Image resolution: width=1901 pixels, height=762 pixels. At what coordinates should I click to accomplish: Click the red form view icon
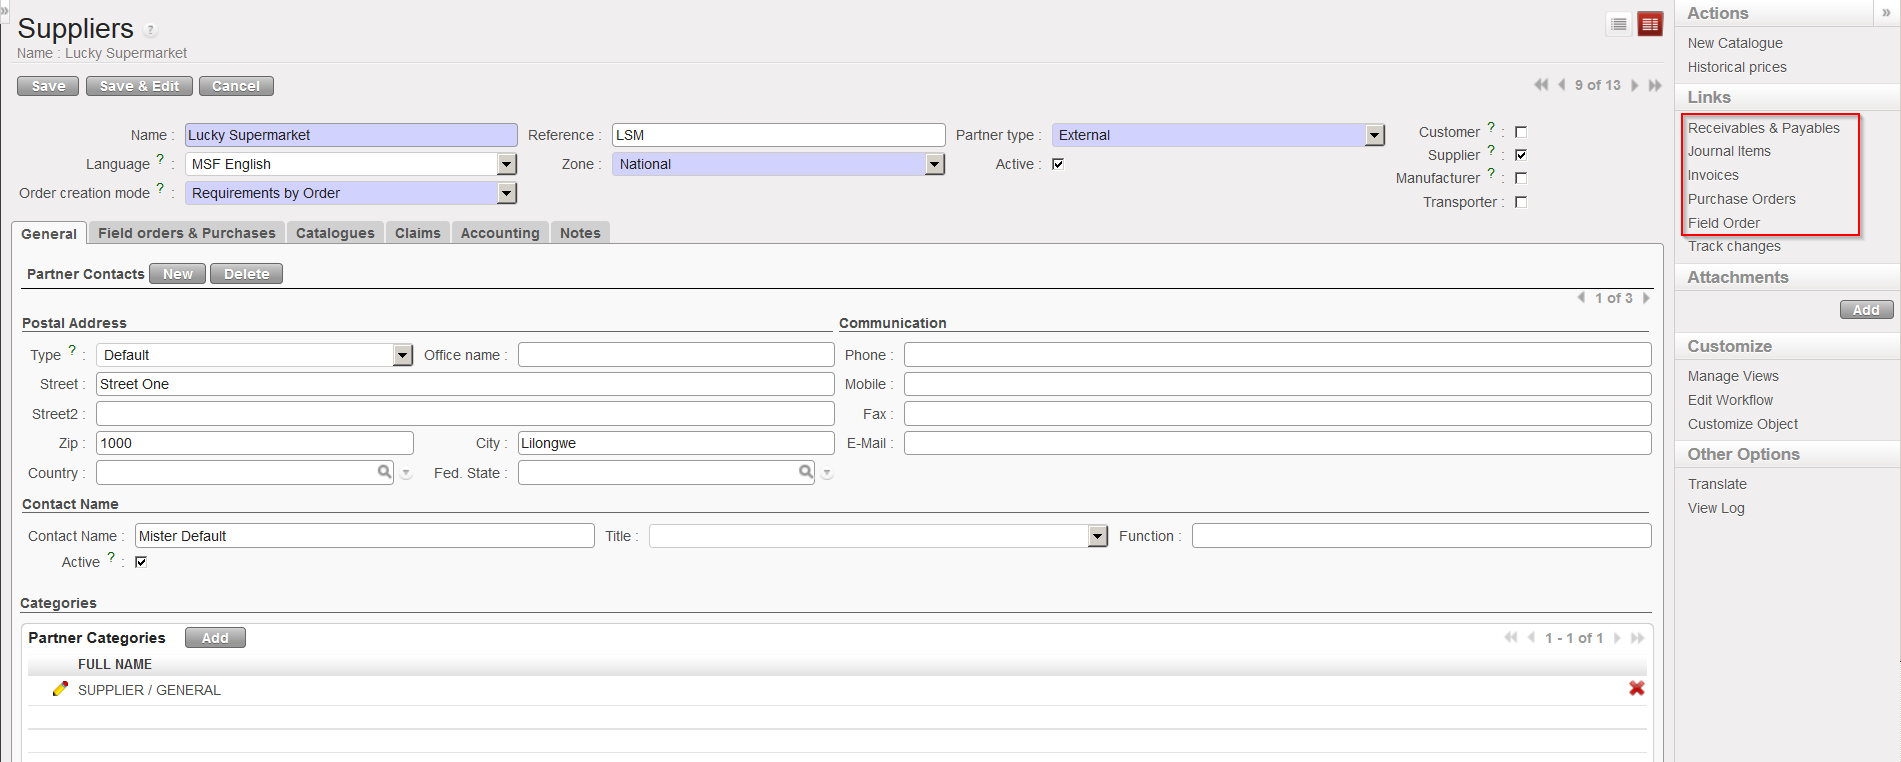click(1650, 24)
